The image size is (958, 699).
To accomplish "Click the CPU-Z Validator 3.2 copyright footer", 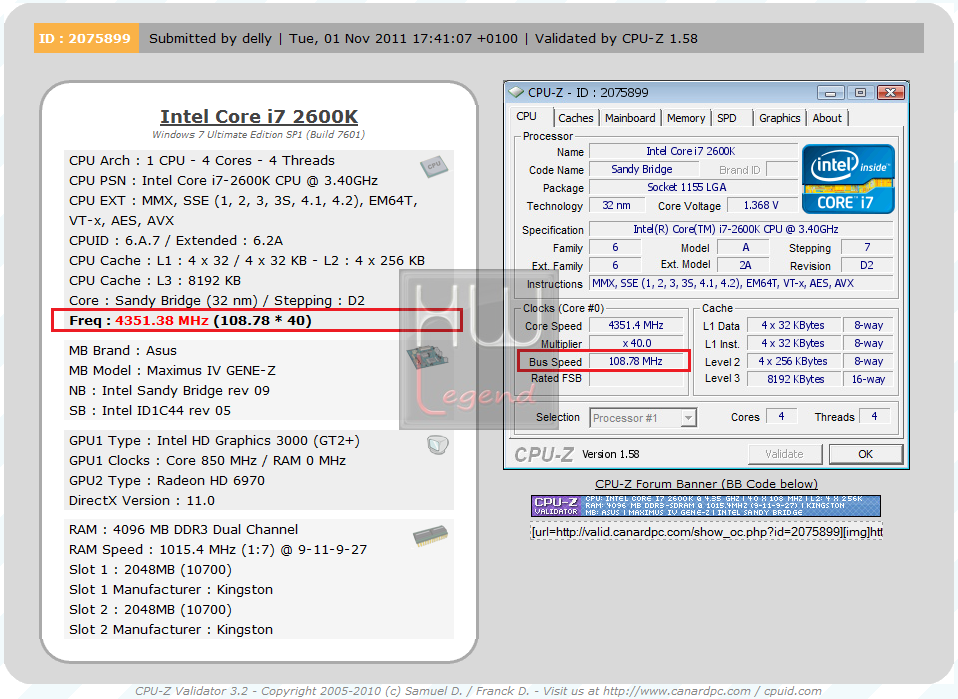I will (478, 691).
